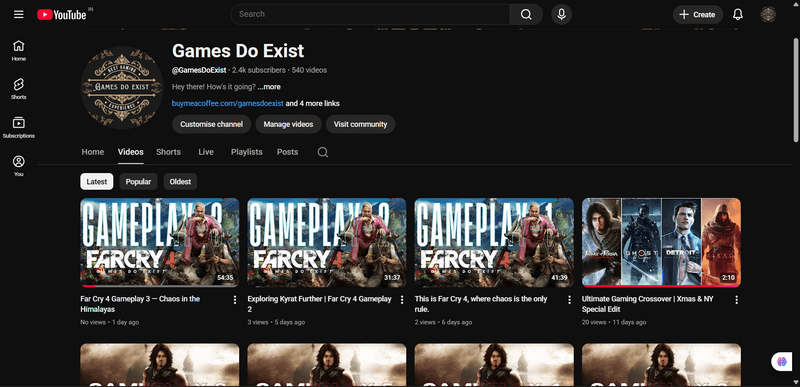Viewport: 800px width, 387px height.
Task: Open options for 'This is Far Cry 4' video
Action: pos(569,300)
